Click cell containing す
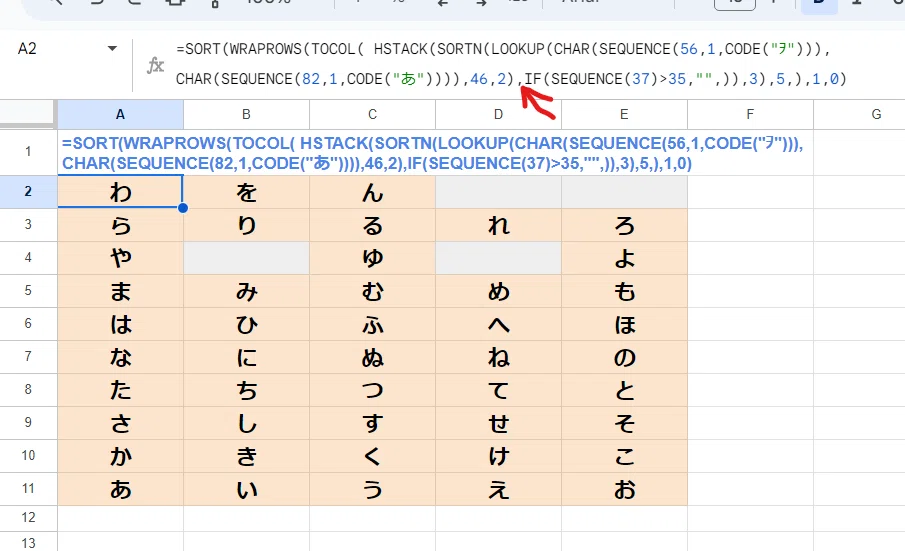Screen dimensions: 905x551 pyautogui.click(x=372, y=422)
